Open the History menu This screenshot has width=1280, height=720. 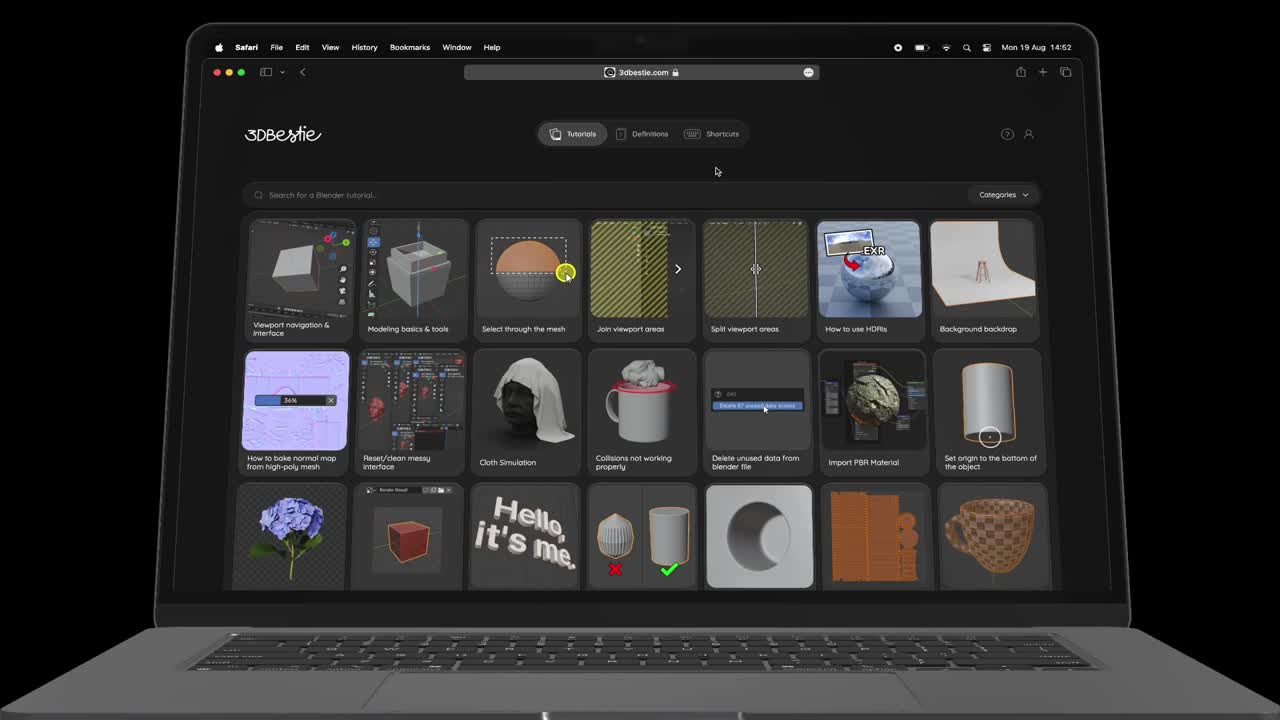(x=364, y=47)
